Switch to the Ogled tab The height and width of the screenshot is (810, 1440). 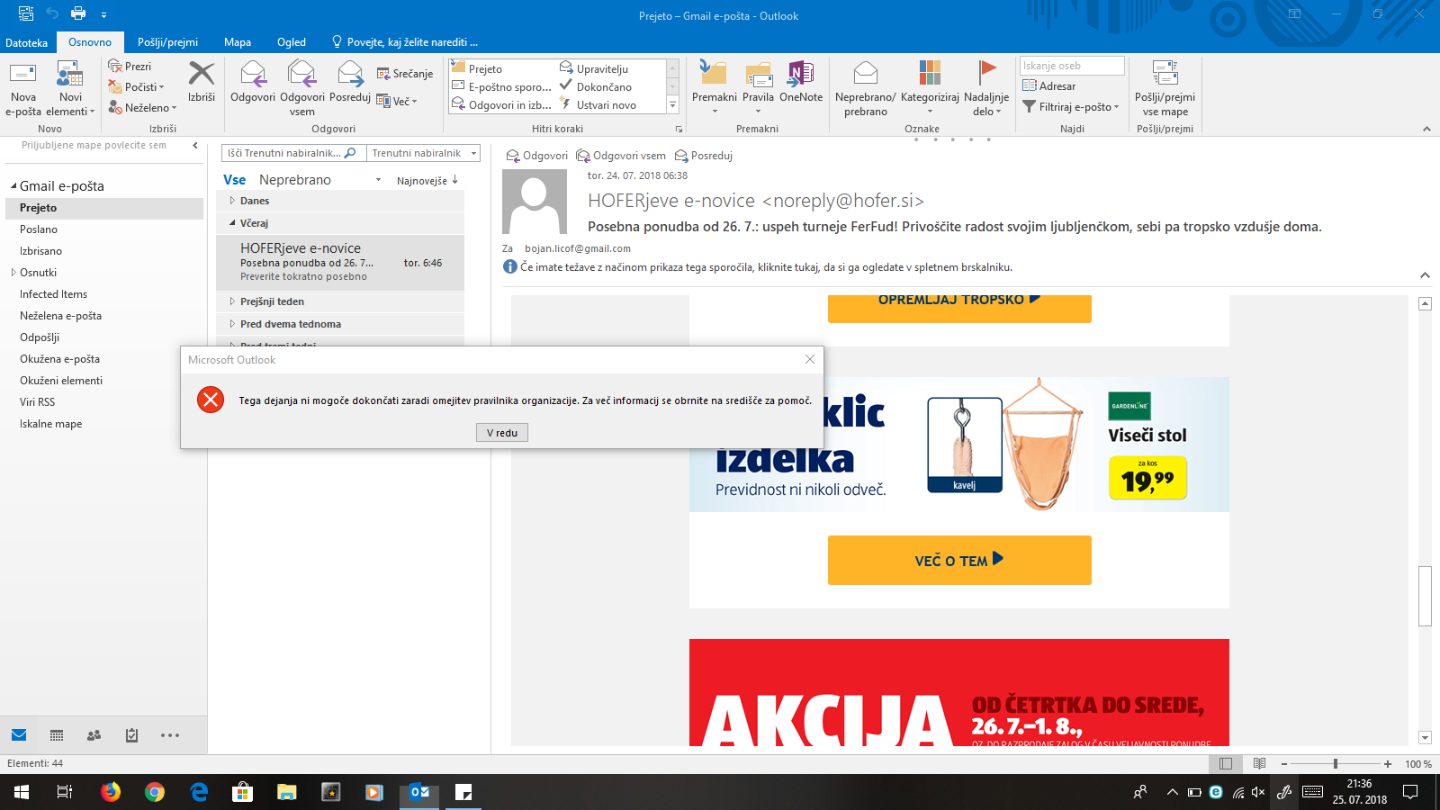click(291, 42)
